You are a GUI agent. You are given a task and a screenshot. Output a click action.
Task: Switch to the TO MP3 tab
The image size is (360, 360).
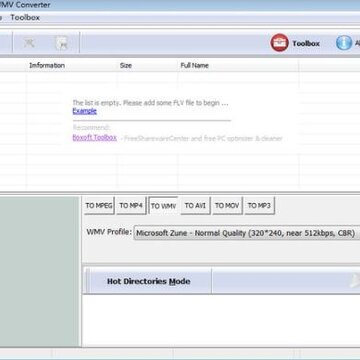coord(259,206)
